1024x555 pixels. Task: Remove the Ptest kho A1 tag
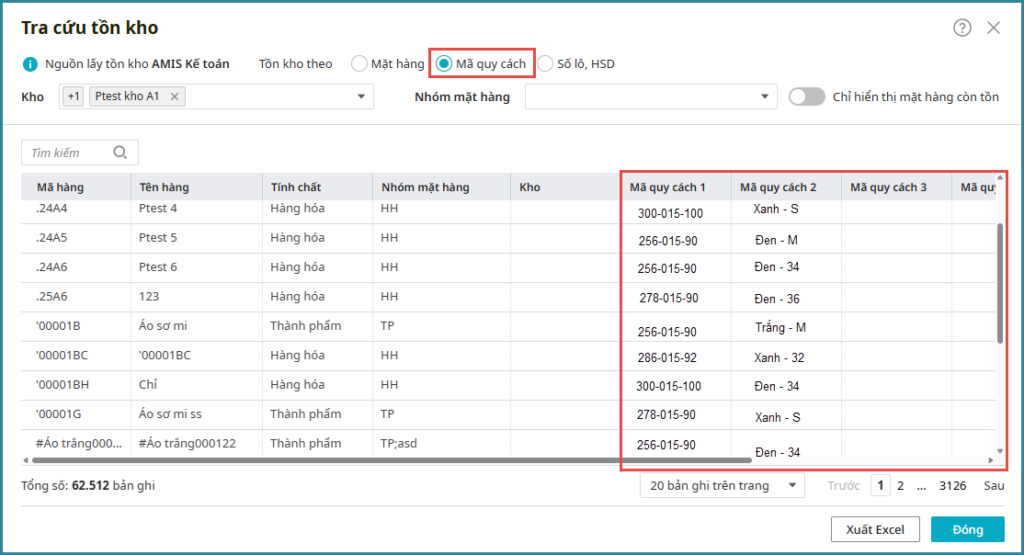click(174, 96)
